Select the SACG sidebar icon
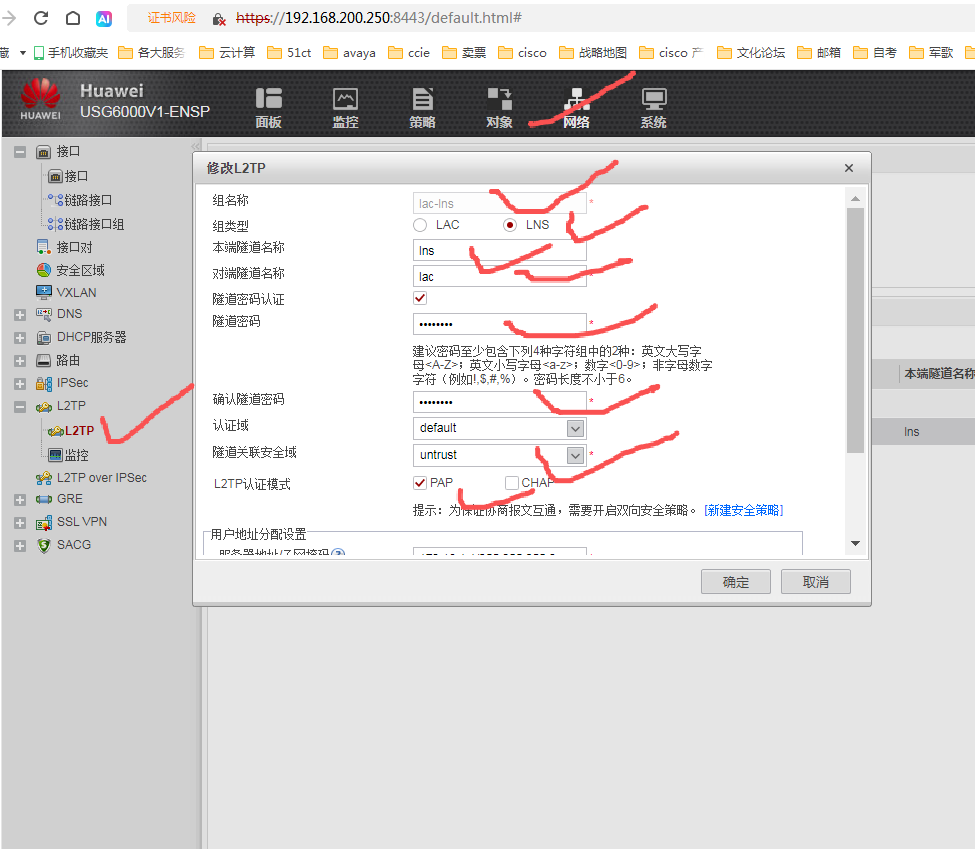The height and width of the screenshot is (849, 975). pyautogui.click(x=43, y=544)
